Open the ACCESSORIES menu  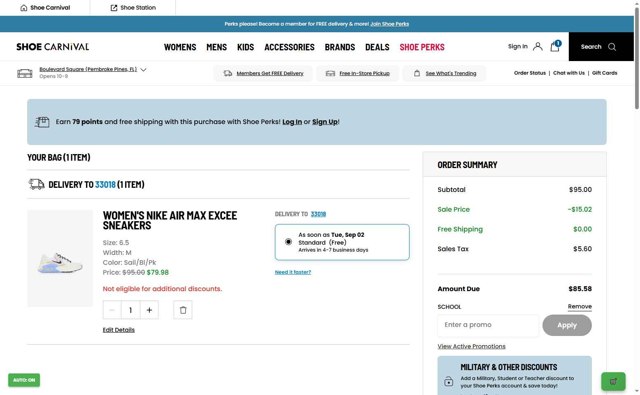click(289, 47)
